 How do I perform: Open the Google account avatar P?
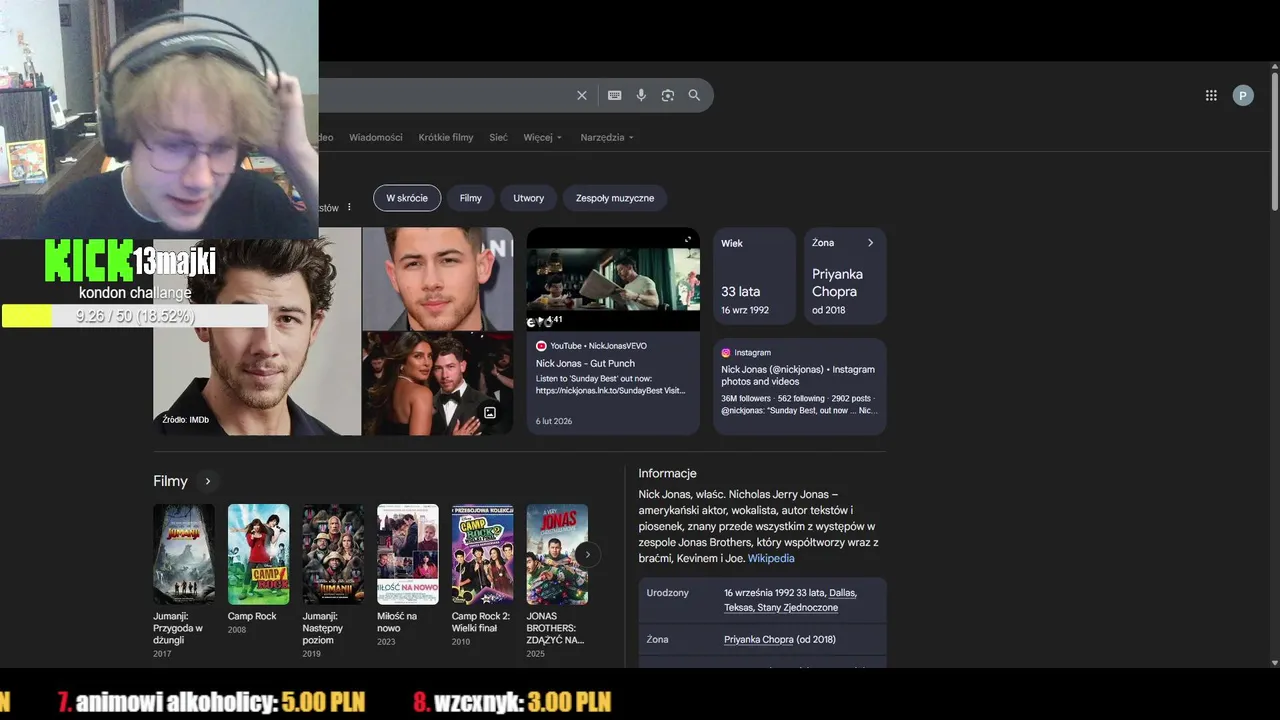(x=1243, y=95)
